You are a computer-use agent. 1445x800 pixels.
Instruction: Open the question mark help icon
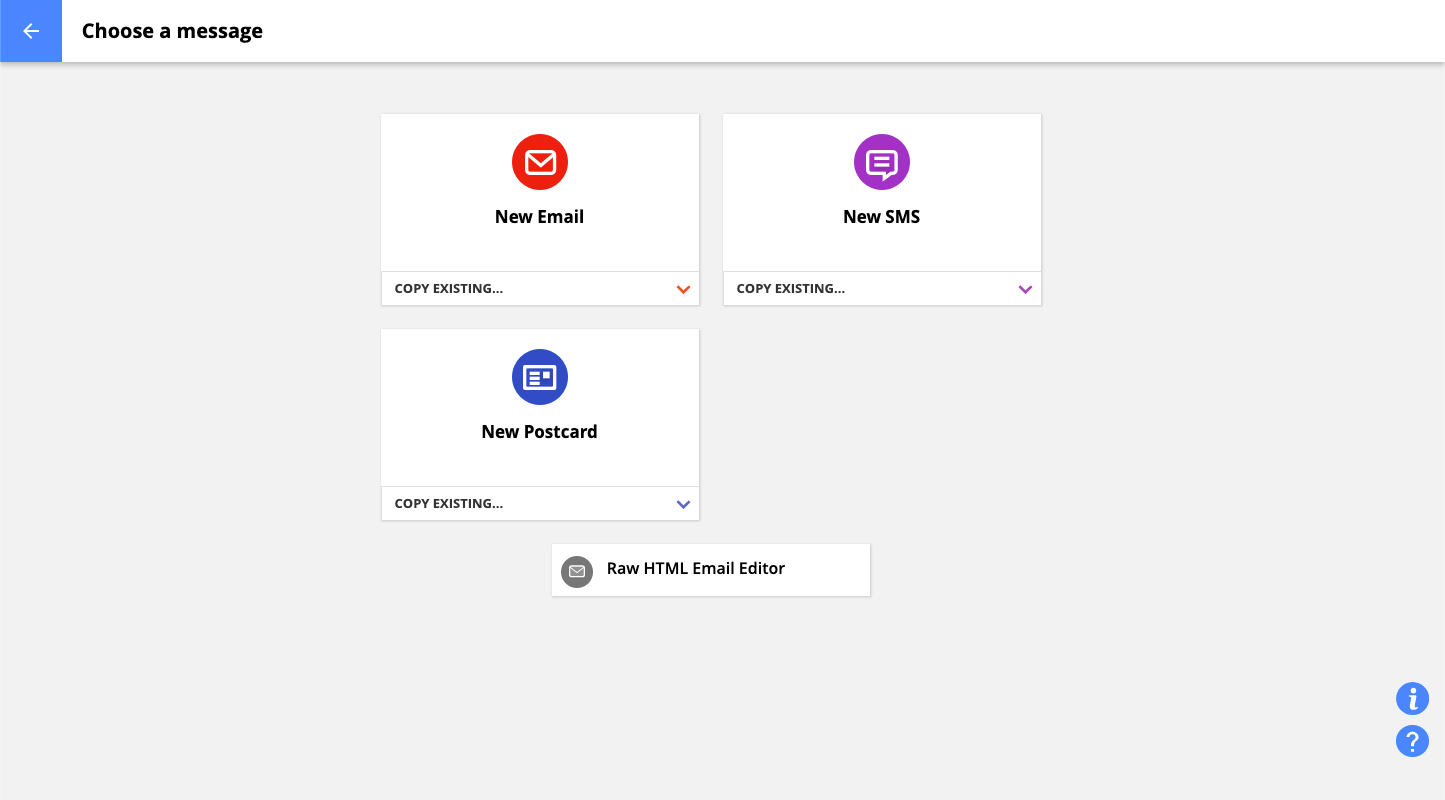[1412, 741]
